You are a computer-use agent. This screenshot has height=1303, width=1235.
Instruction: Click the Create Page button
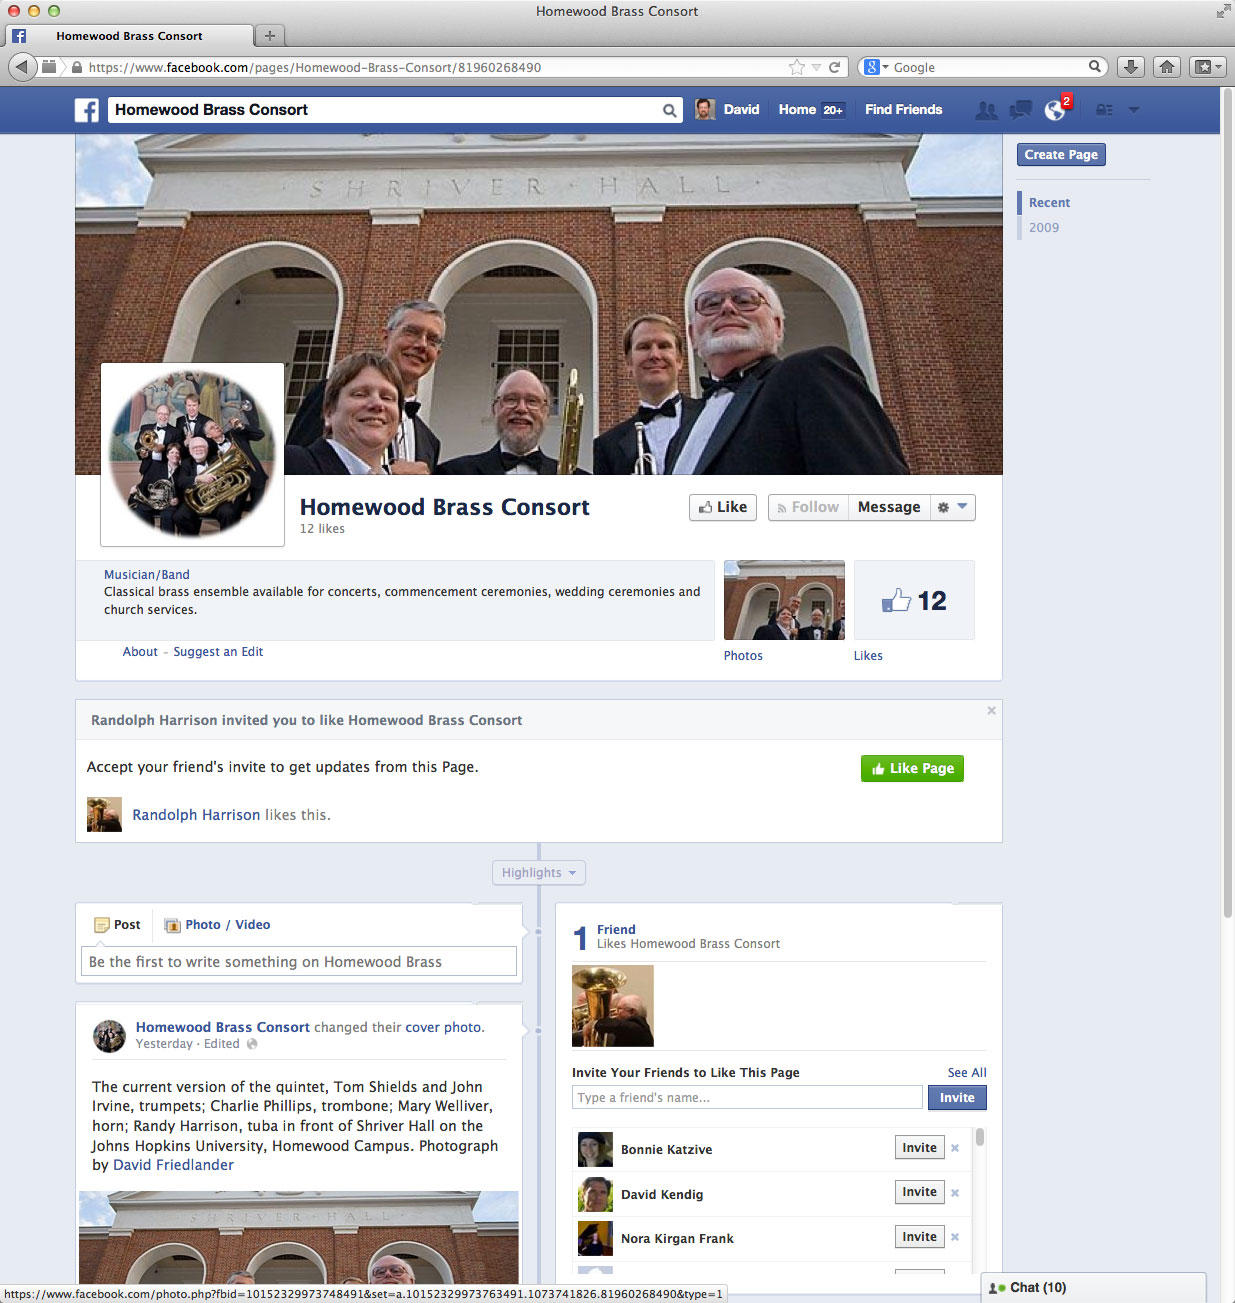point(1061,155)
